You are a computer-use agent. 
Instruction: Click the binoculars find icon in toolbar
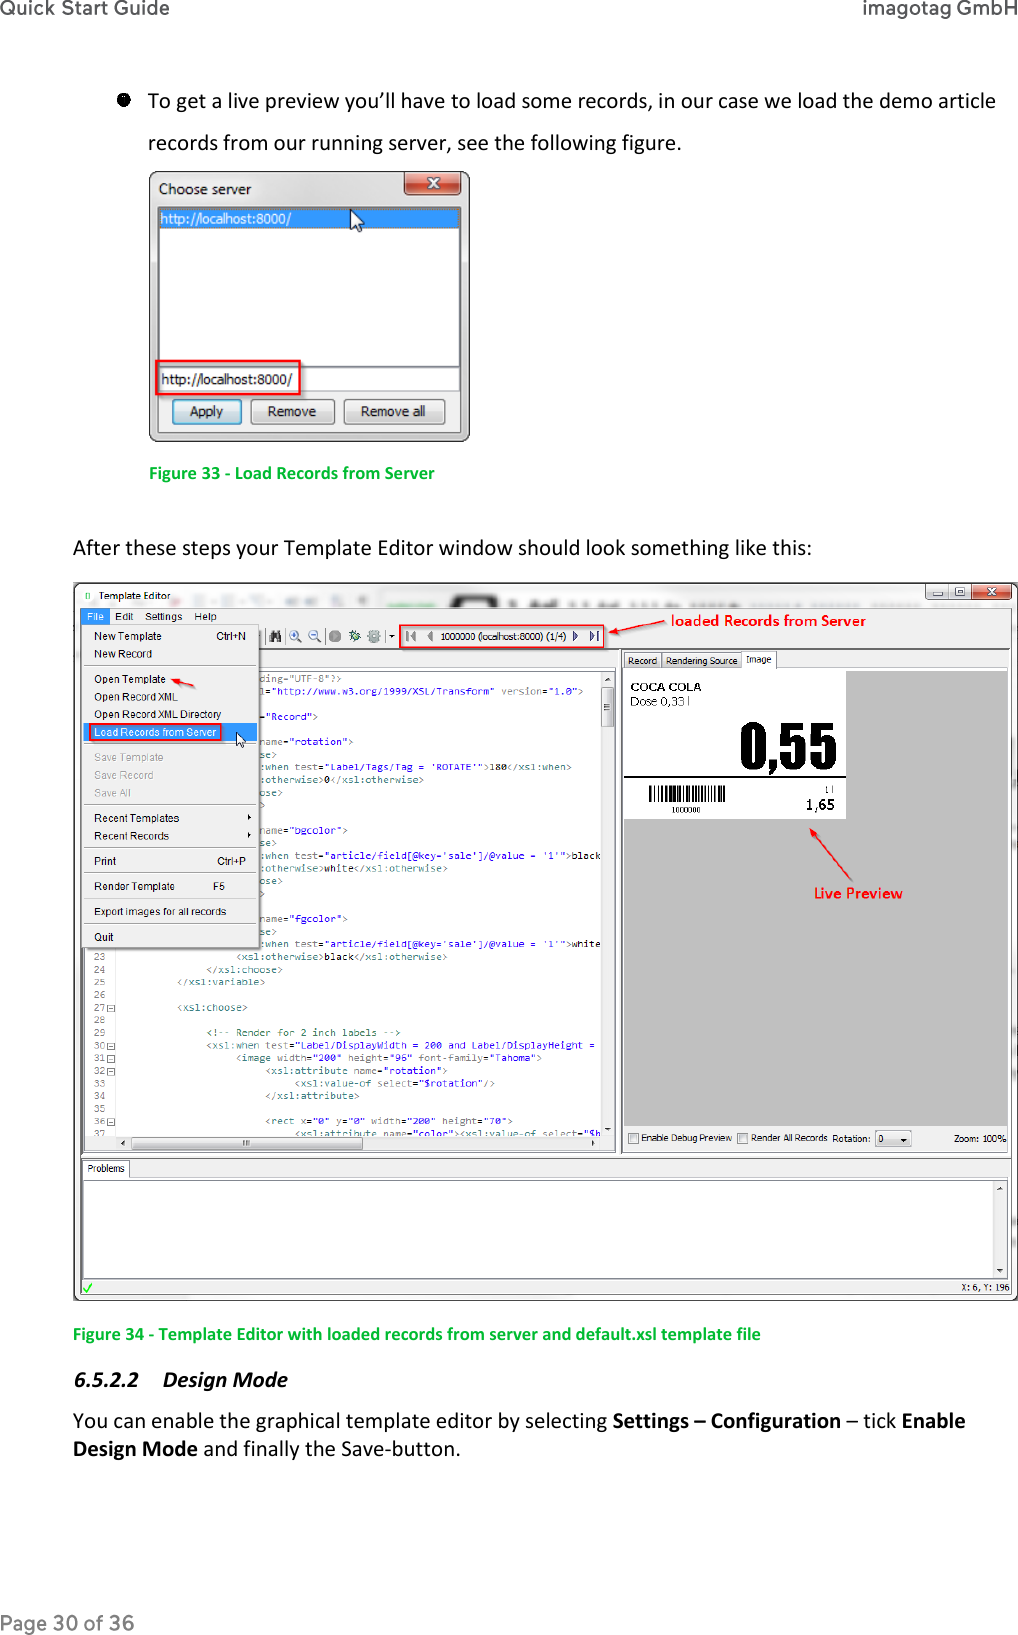click(x=275, y=636)
